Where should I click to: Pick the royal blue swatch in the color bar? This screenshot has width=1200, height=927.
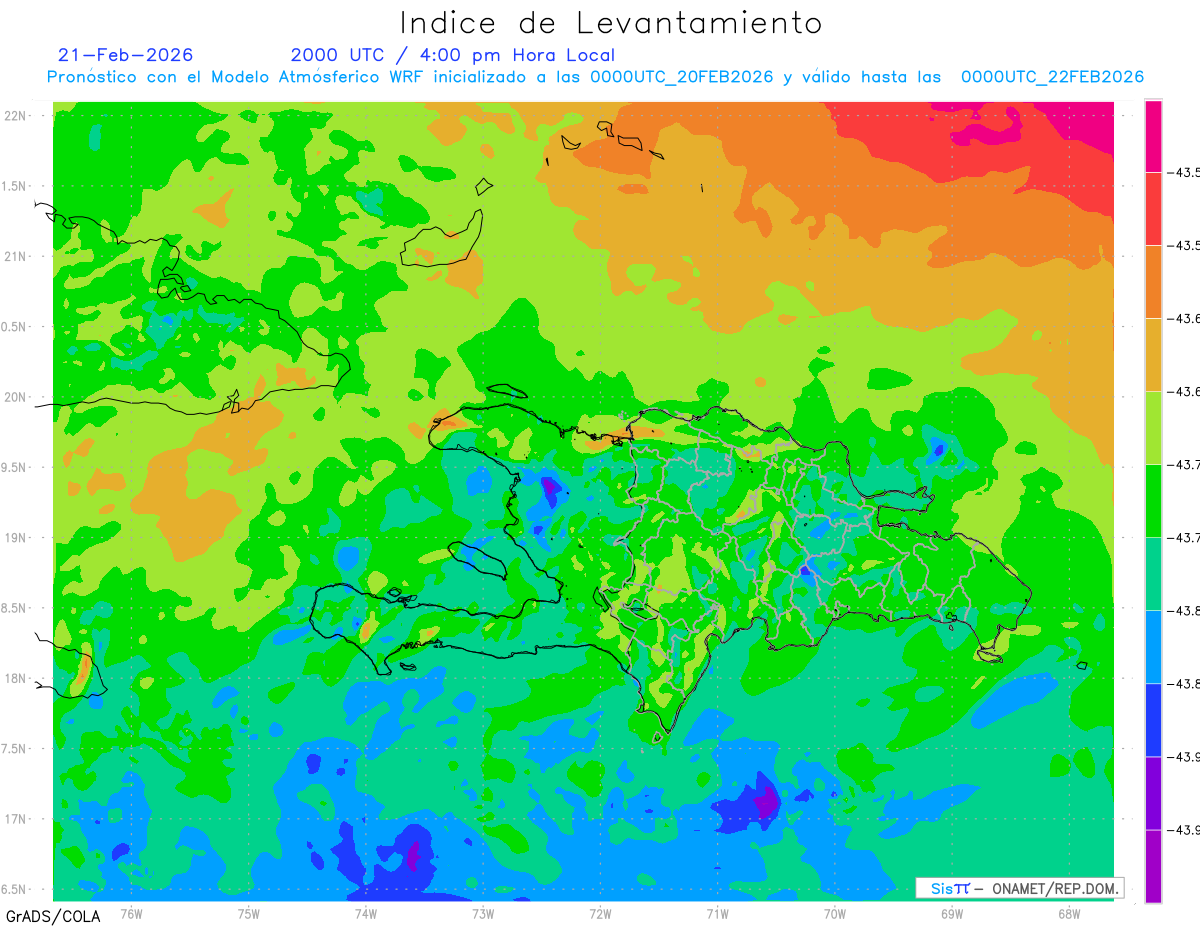point(1153,720)
